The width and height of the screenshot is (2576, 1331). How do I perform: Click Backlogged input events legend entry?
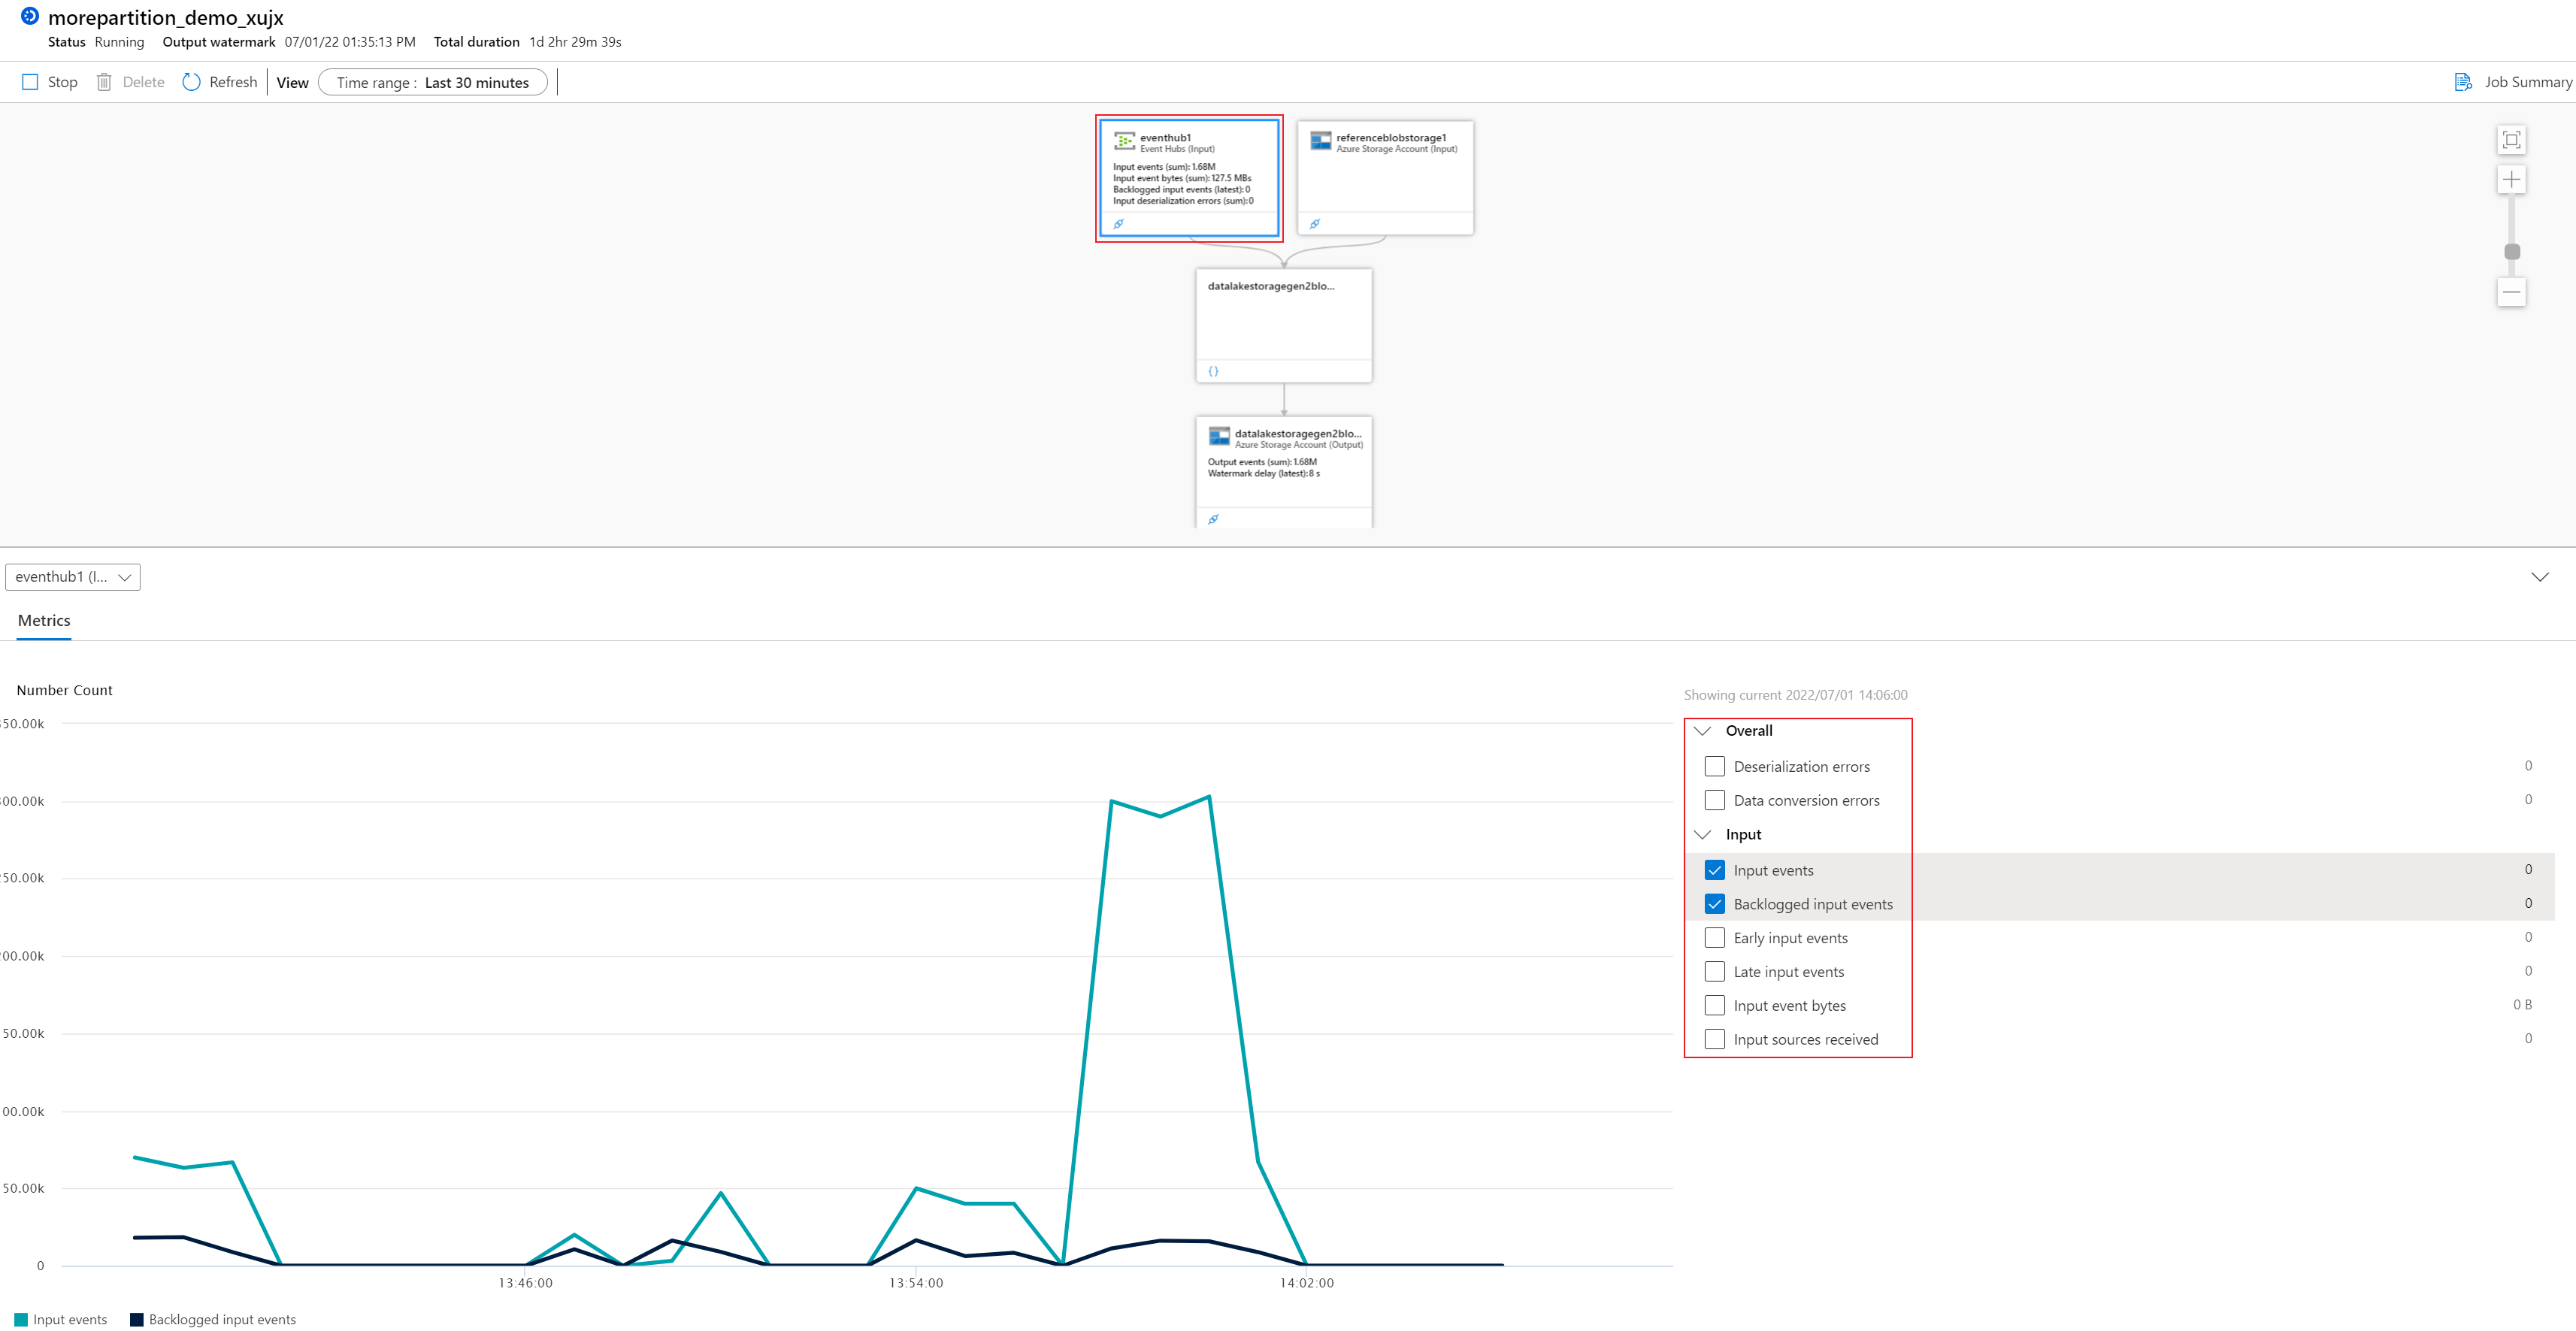(213, 1319)
